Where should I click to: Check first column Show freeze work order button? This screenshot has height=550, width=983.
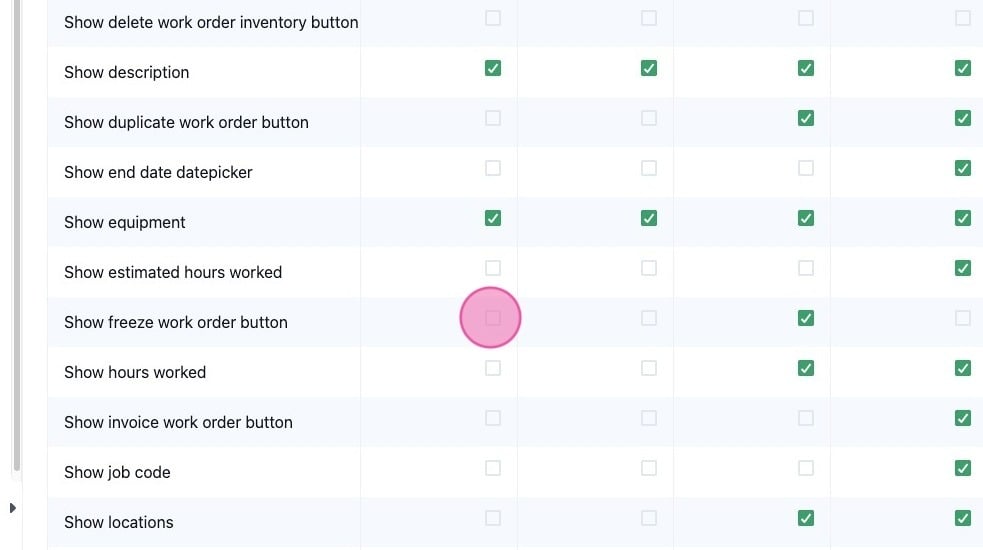click(x=493, y=318)
